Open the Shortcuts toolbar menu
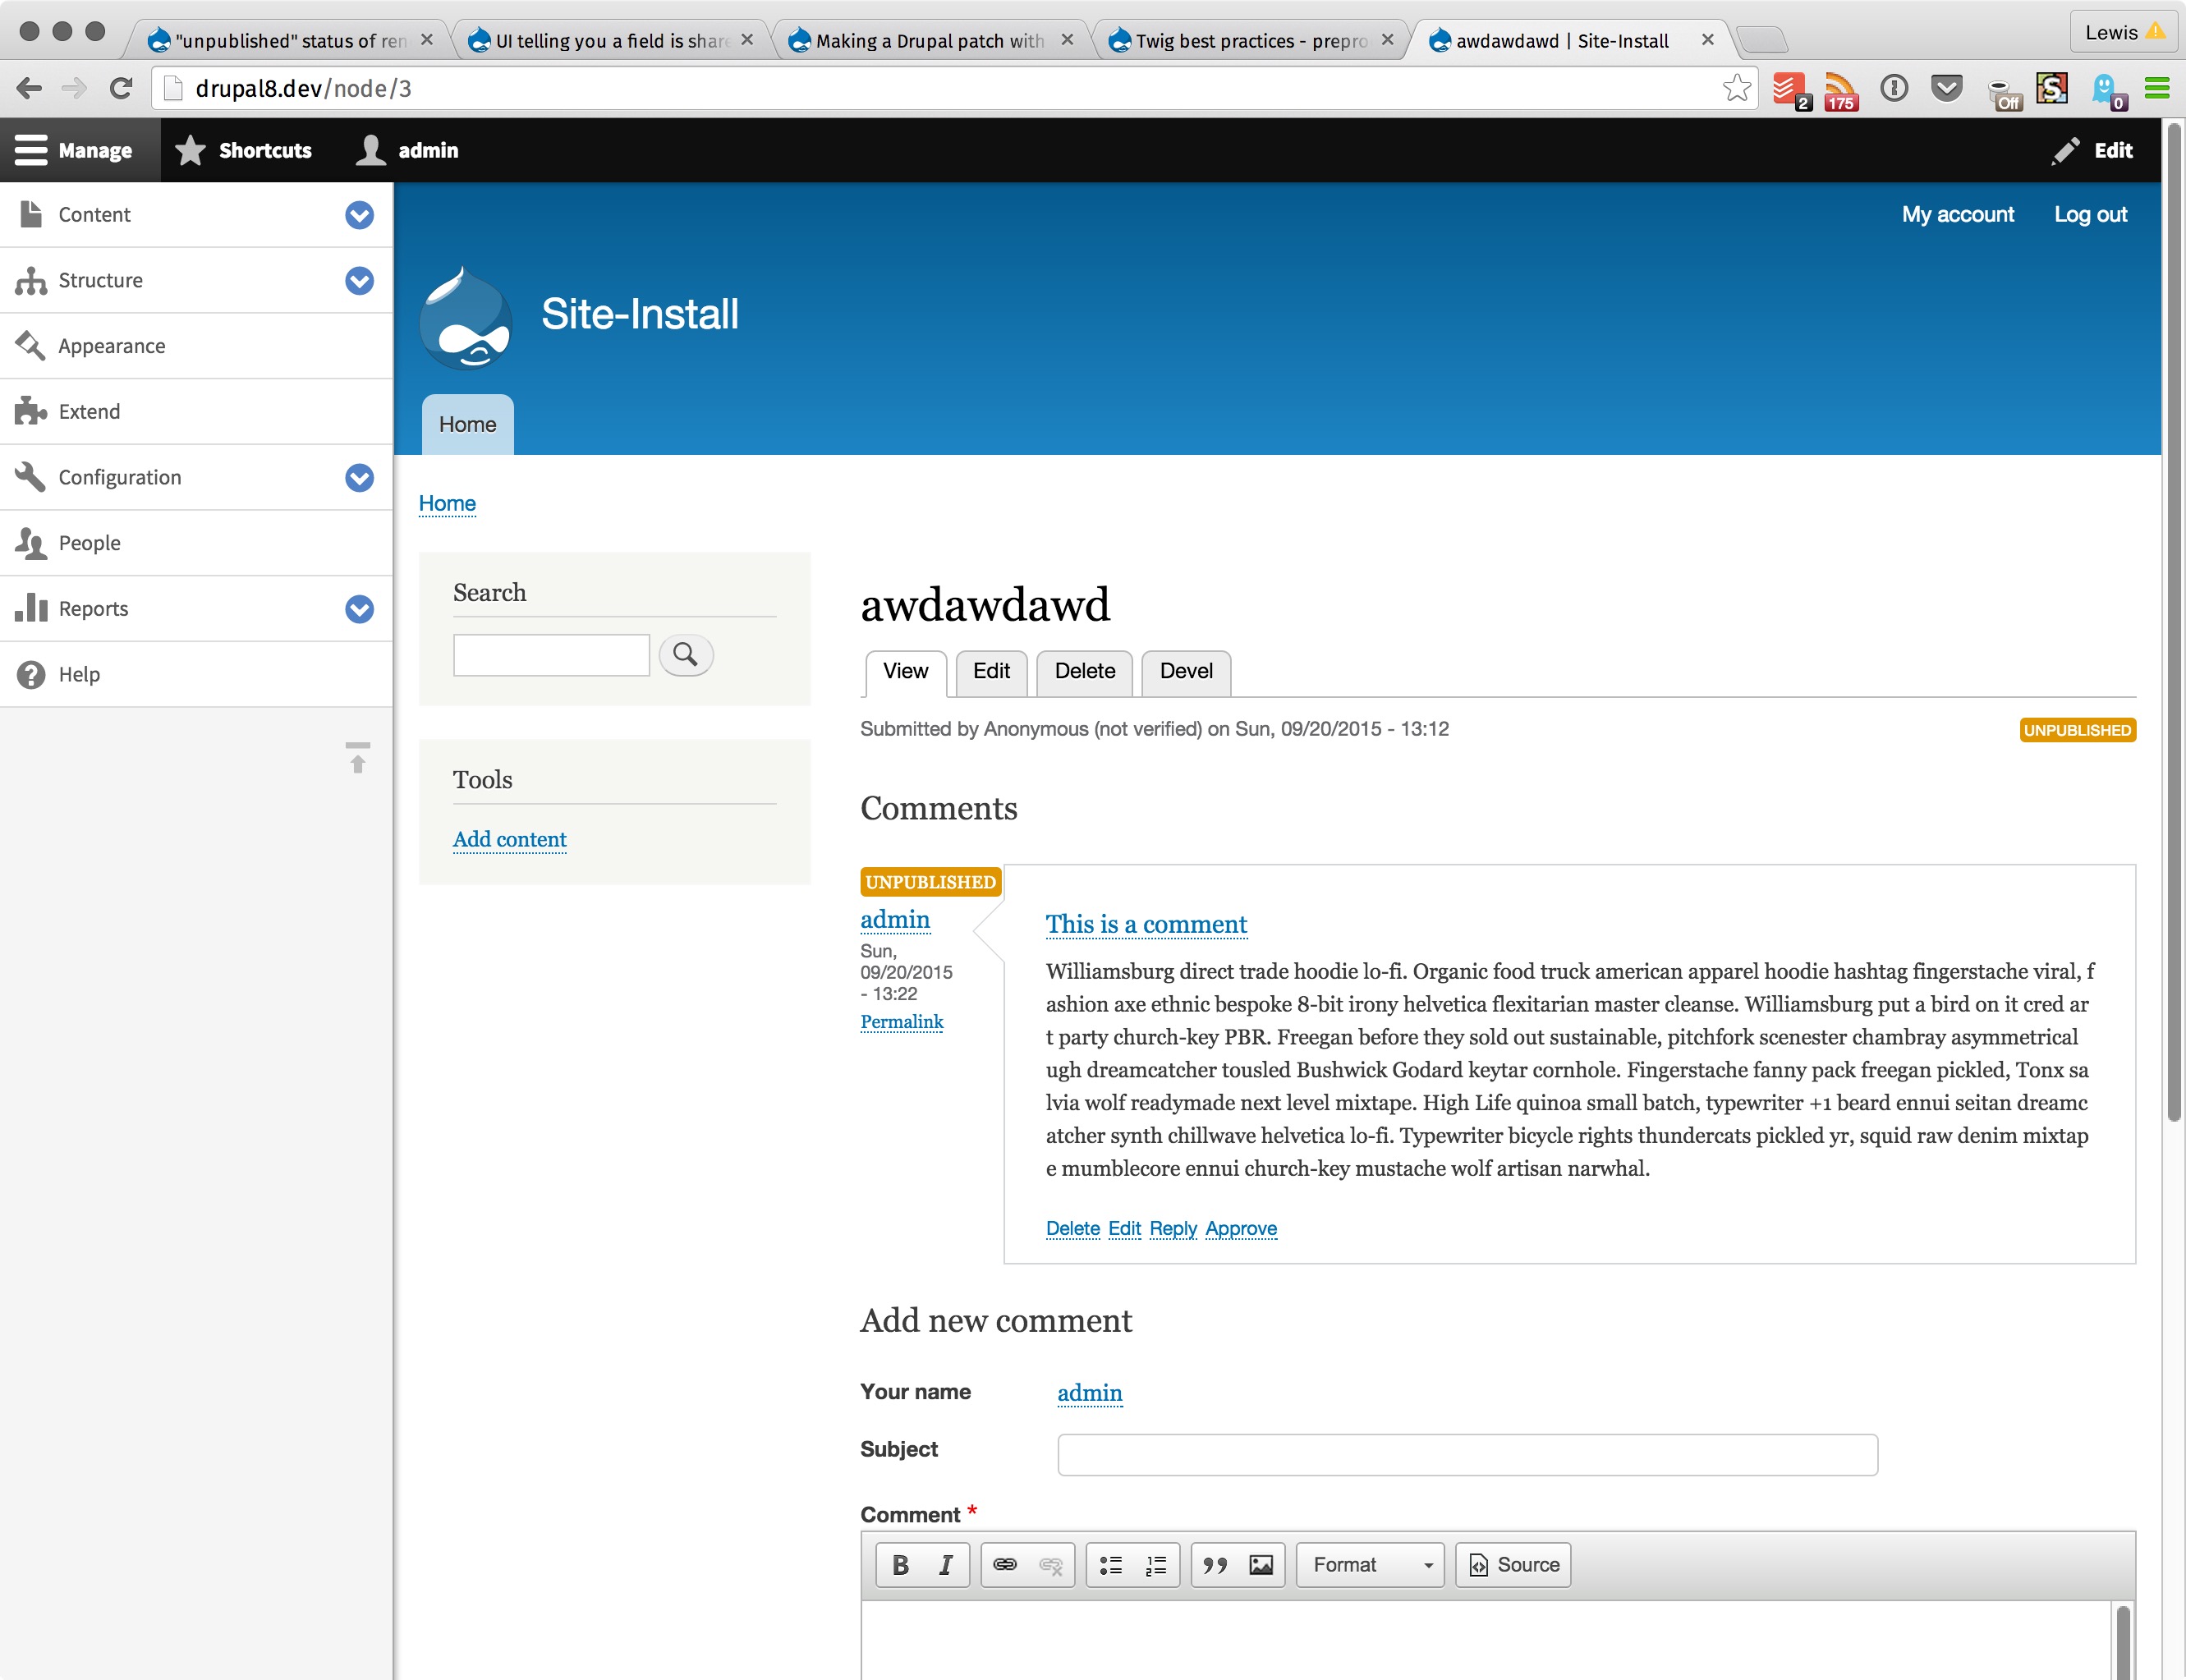The height and width of the screenshot is (1680, 2186). (x=244, y=150)
